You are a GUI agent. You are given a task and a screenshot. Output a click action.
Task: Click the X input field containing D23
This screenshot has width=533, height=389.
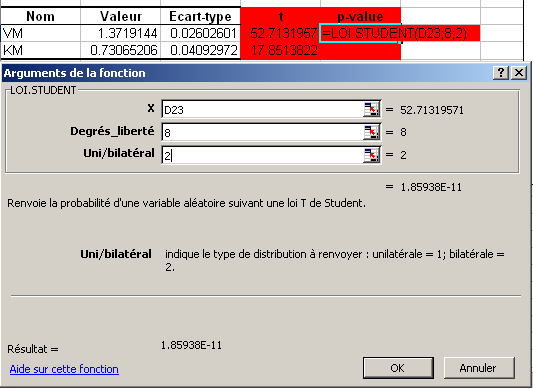coord(262,109)
